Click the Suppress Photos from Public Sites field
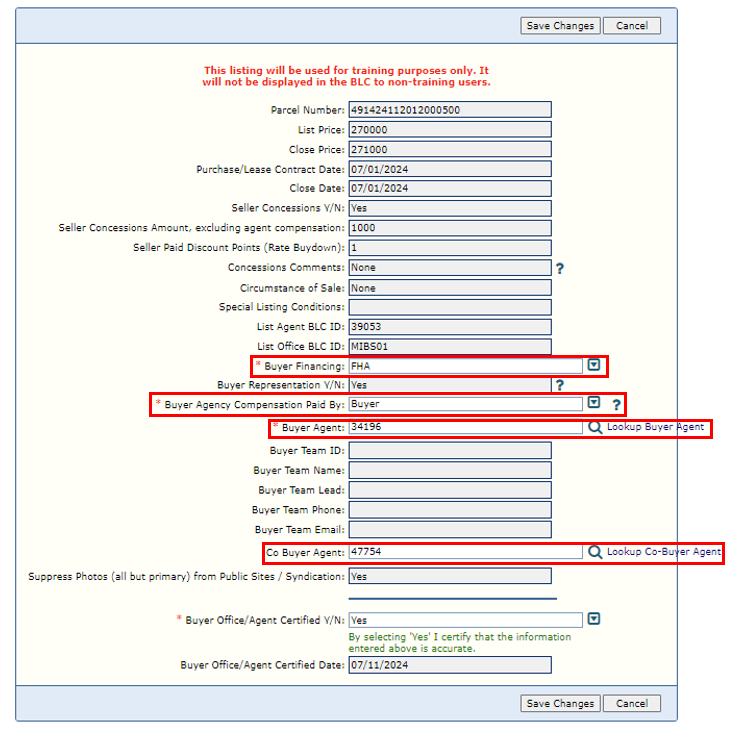737x737 pixels. tap(450, 576)
